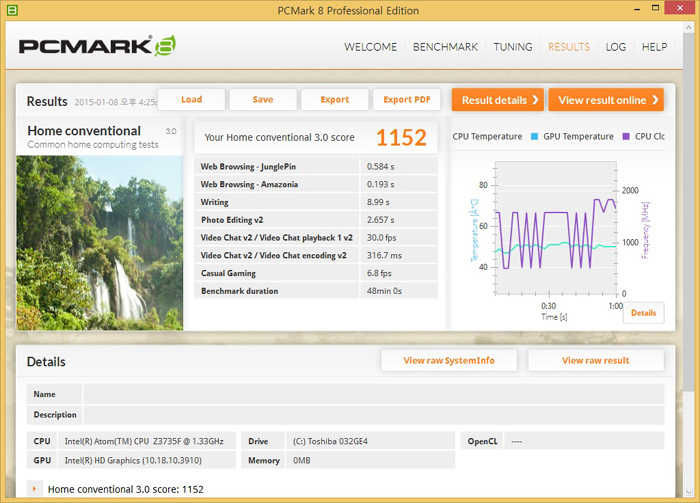This screenshot has width=700, height=503.
Task: Click the GPU Temperature legend color square
Action: pos(534,137)
